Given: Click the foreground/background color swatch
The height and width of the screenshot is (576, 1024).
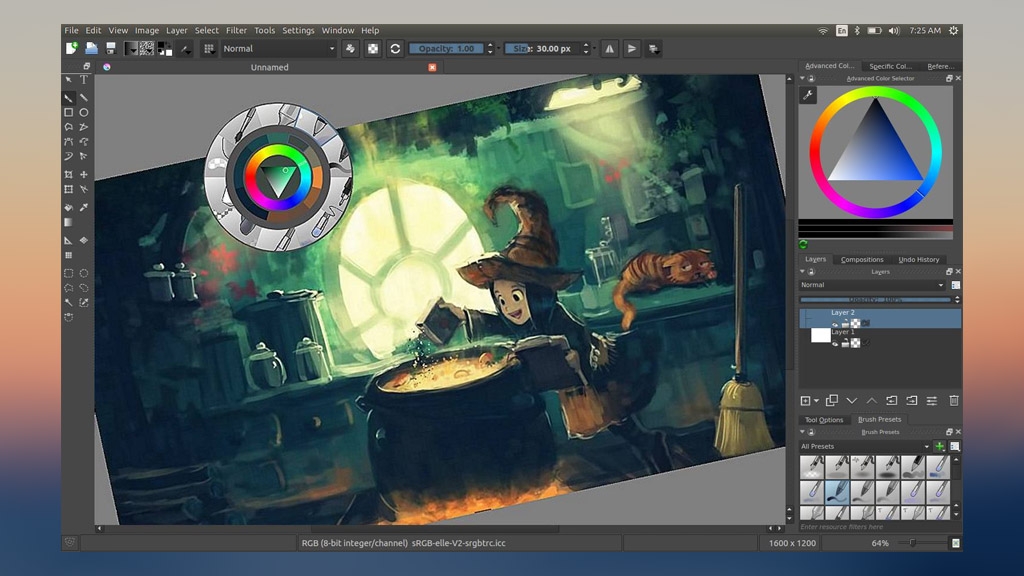Looking at the screenshot, I should click(x=165, y=48).
